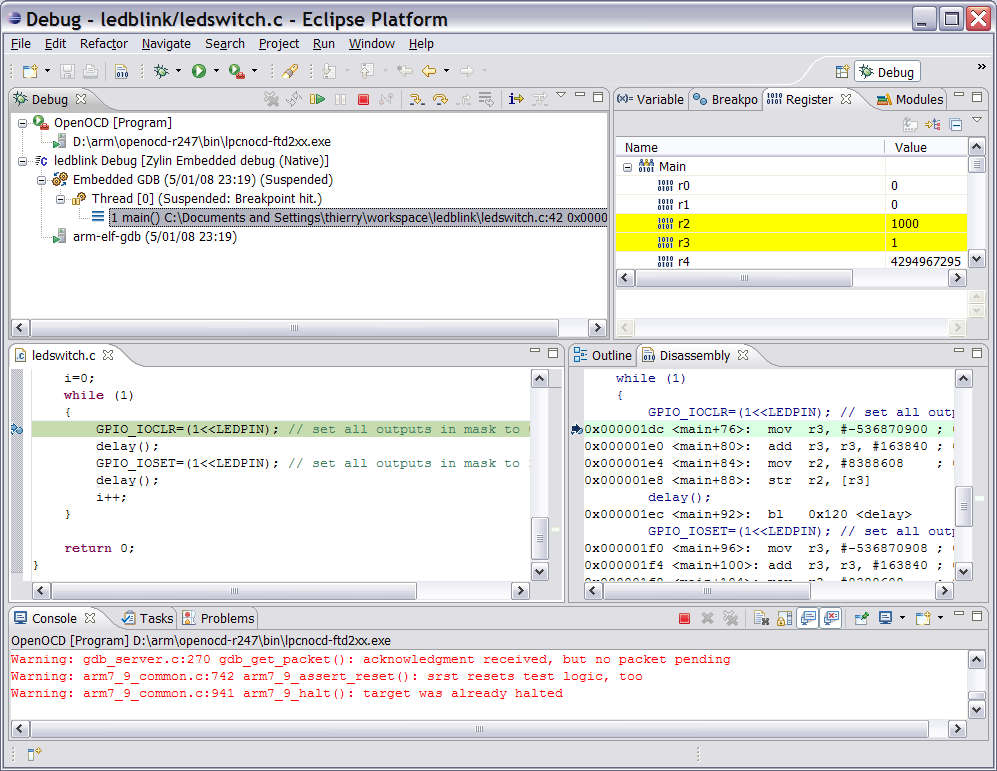This screenshot has height=771, width=997.
Task: Open the File menu
Action: tap(20, 44)
